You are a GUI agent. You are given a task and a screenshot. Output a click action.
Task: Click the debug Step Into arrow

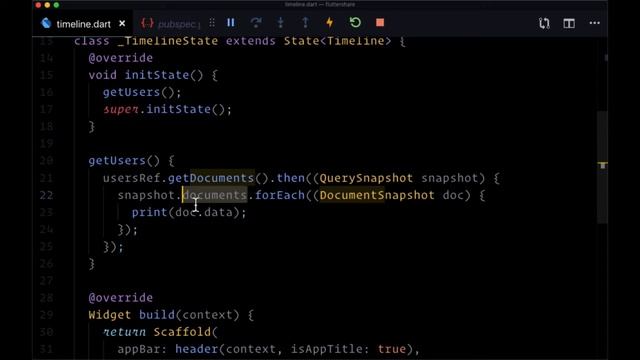280,22
